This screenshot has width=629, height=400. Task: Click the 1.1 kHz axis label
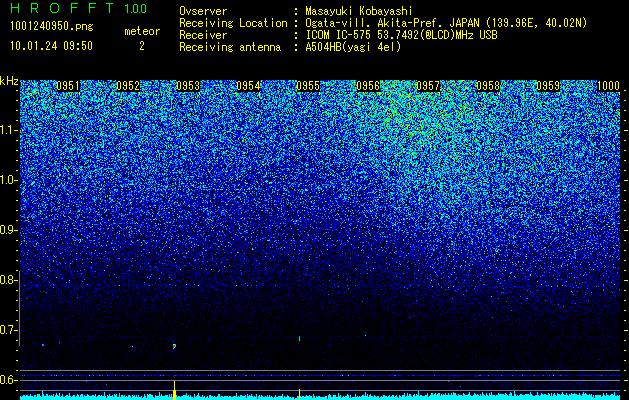9,130
